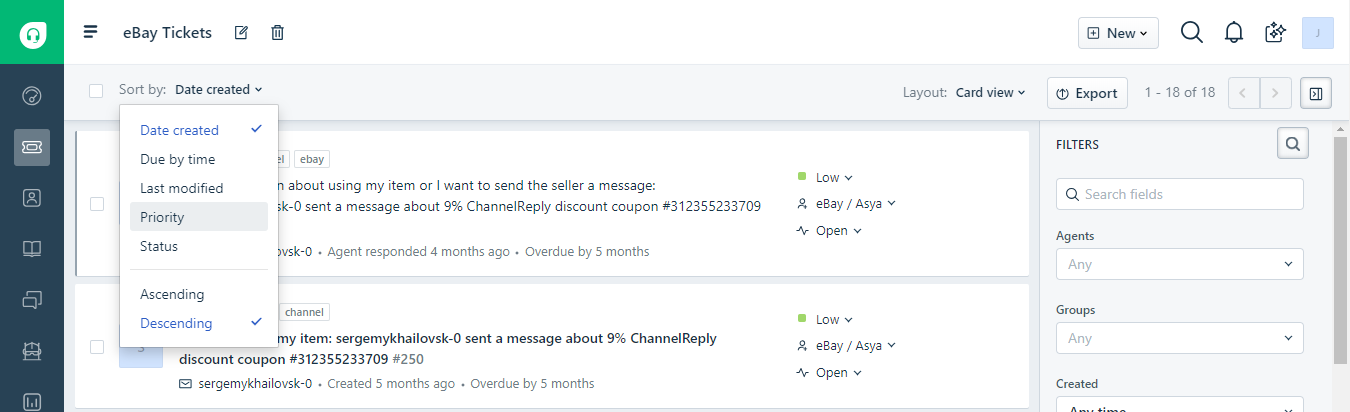The height and width of the screenshot is (412, 1350).
Task: Open the Sort by Date created dropdown
Action: point(219,90)
